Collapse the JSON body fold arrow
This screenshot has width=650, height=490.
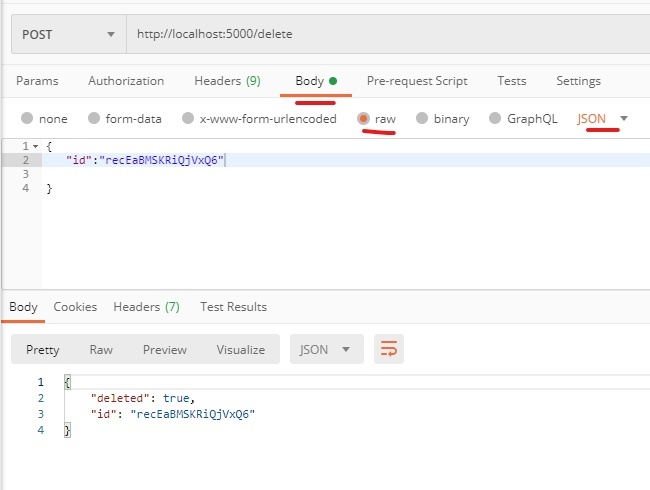click(x=35, y=146)
